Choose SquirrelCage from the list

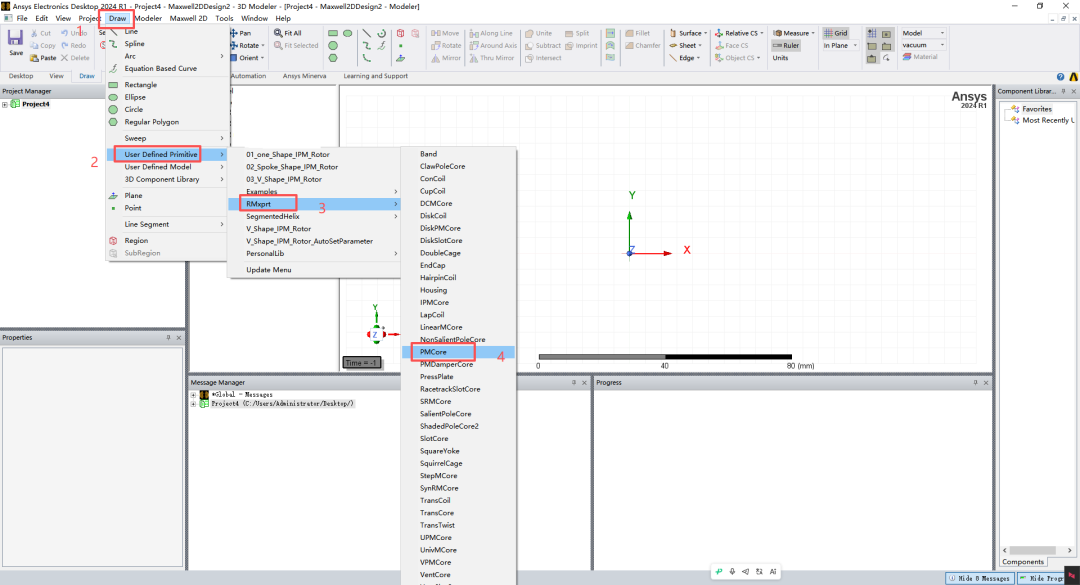click(441, 464)
